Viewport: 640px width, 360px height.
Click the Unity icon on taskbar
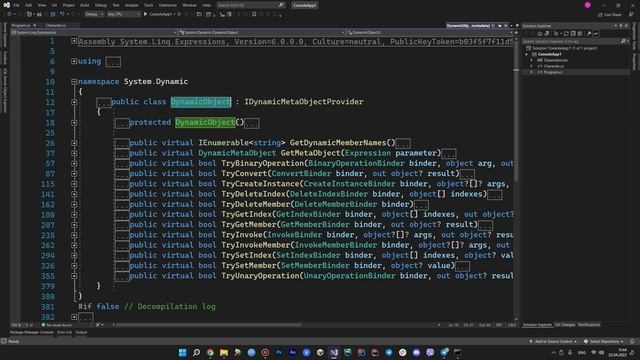[320, 352]
